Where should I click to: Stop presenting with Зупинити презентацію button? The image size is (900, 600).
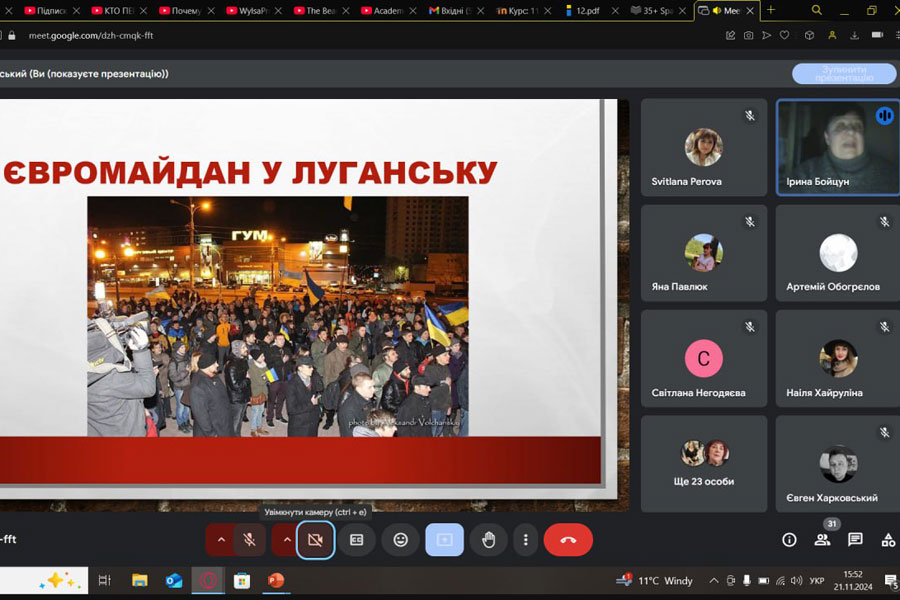pyautogui.click(x=843, y=74)
